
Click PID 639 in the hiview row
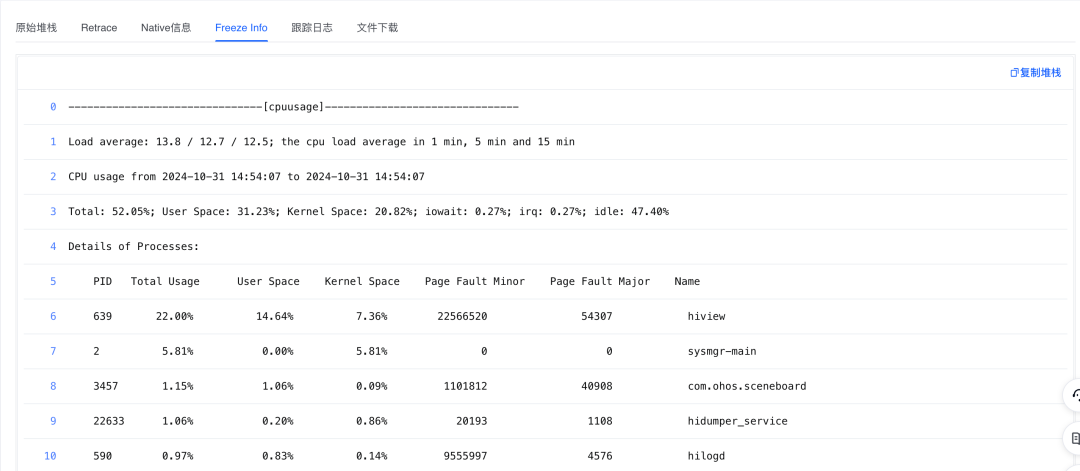[x=103, y=316]
